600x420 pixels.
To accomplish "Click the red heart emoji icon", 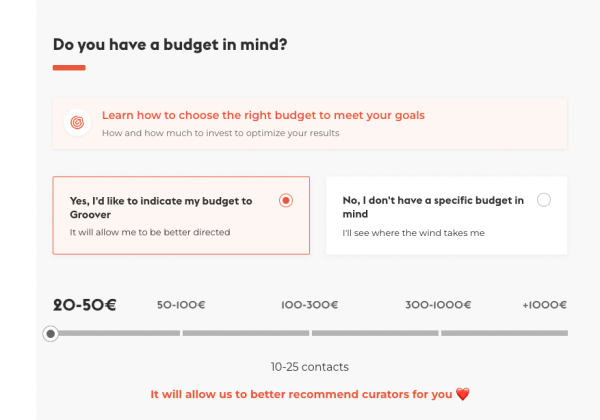I will point(462,394).
